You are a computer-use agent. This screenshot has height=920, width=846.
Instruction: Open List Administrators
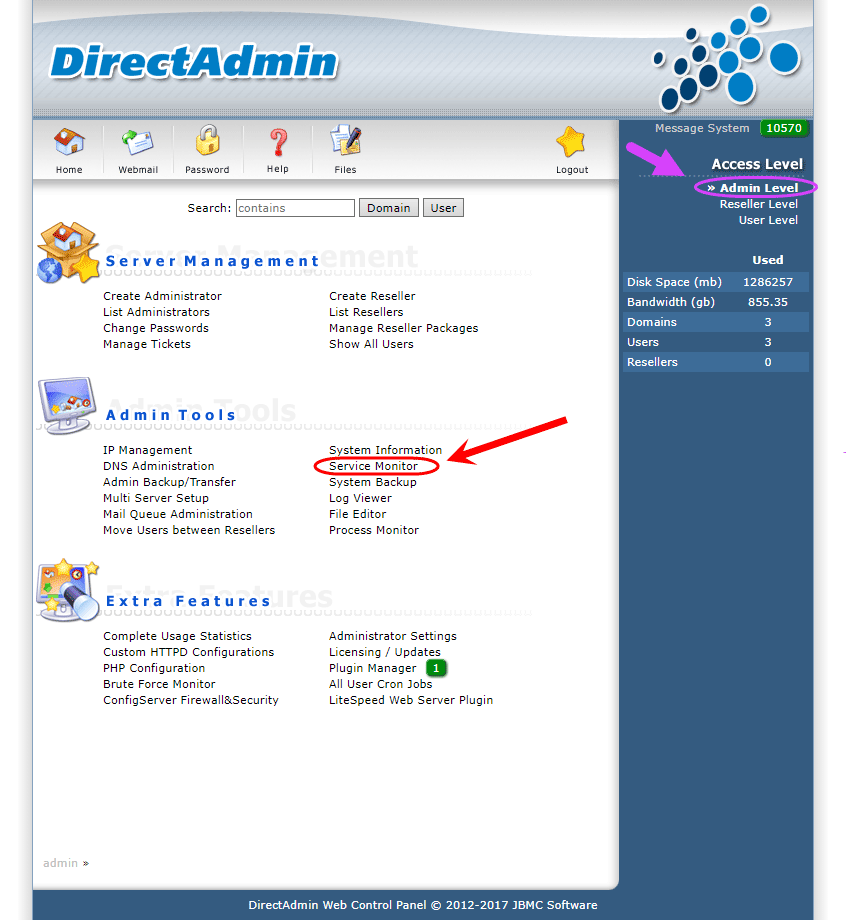tap(156, 312)
